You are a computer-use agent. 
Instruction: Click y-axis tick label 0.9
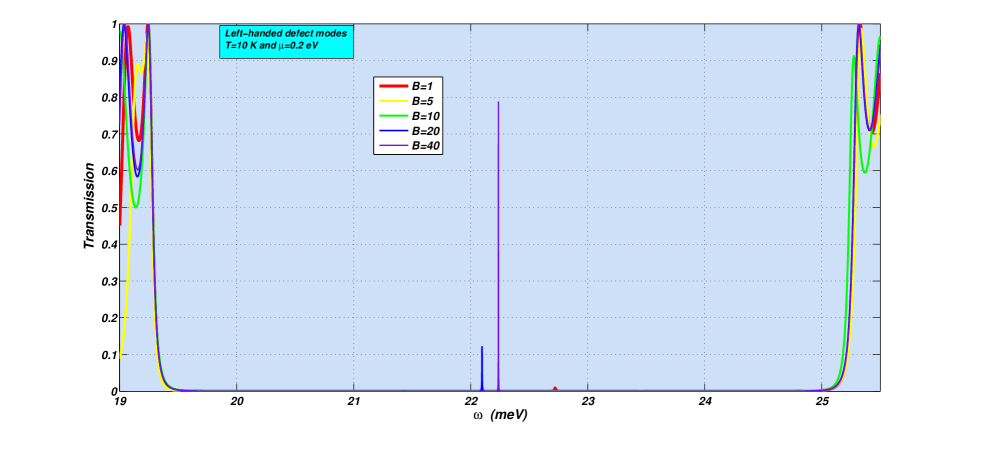pyautogui.click(x=108, y=61)
